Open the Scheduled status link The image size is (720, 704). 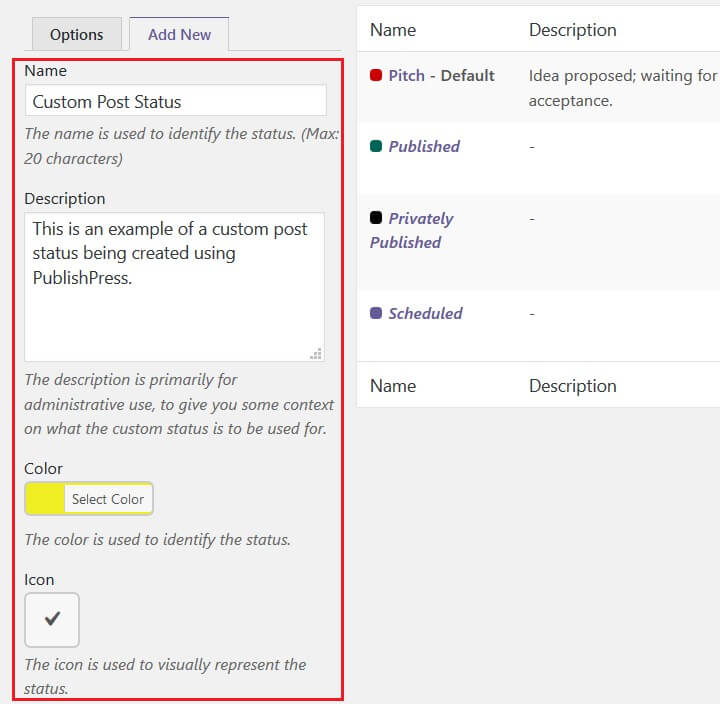(x=425, y=314)
